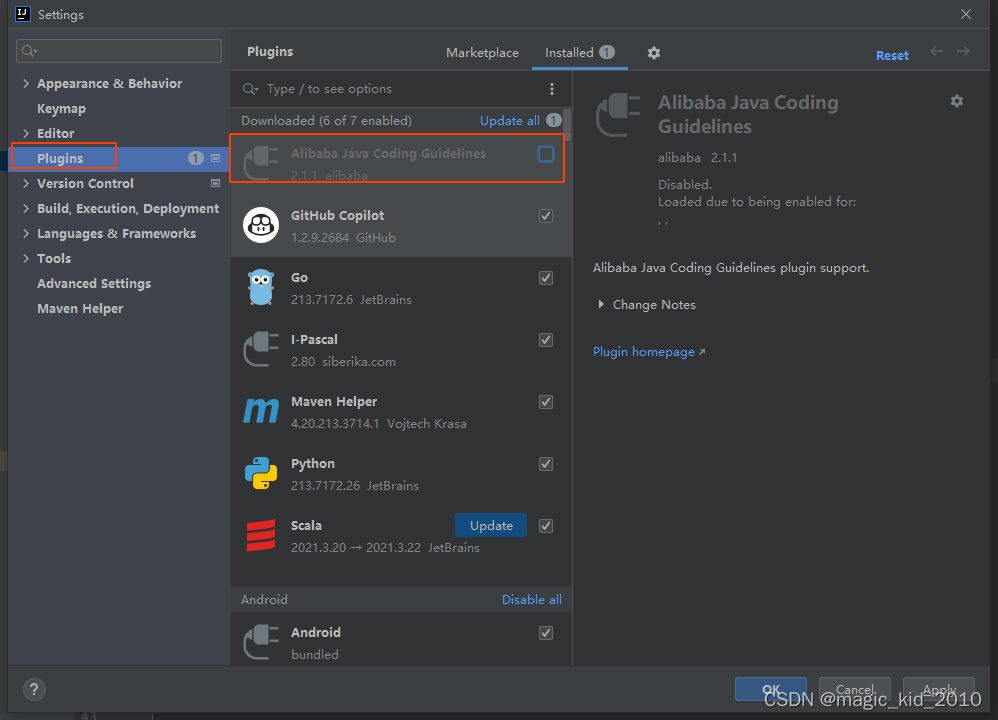The image size is (998, 720).
Task: Click the plugin list scrollbar thumb
Action: [568, 125]
